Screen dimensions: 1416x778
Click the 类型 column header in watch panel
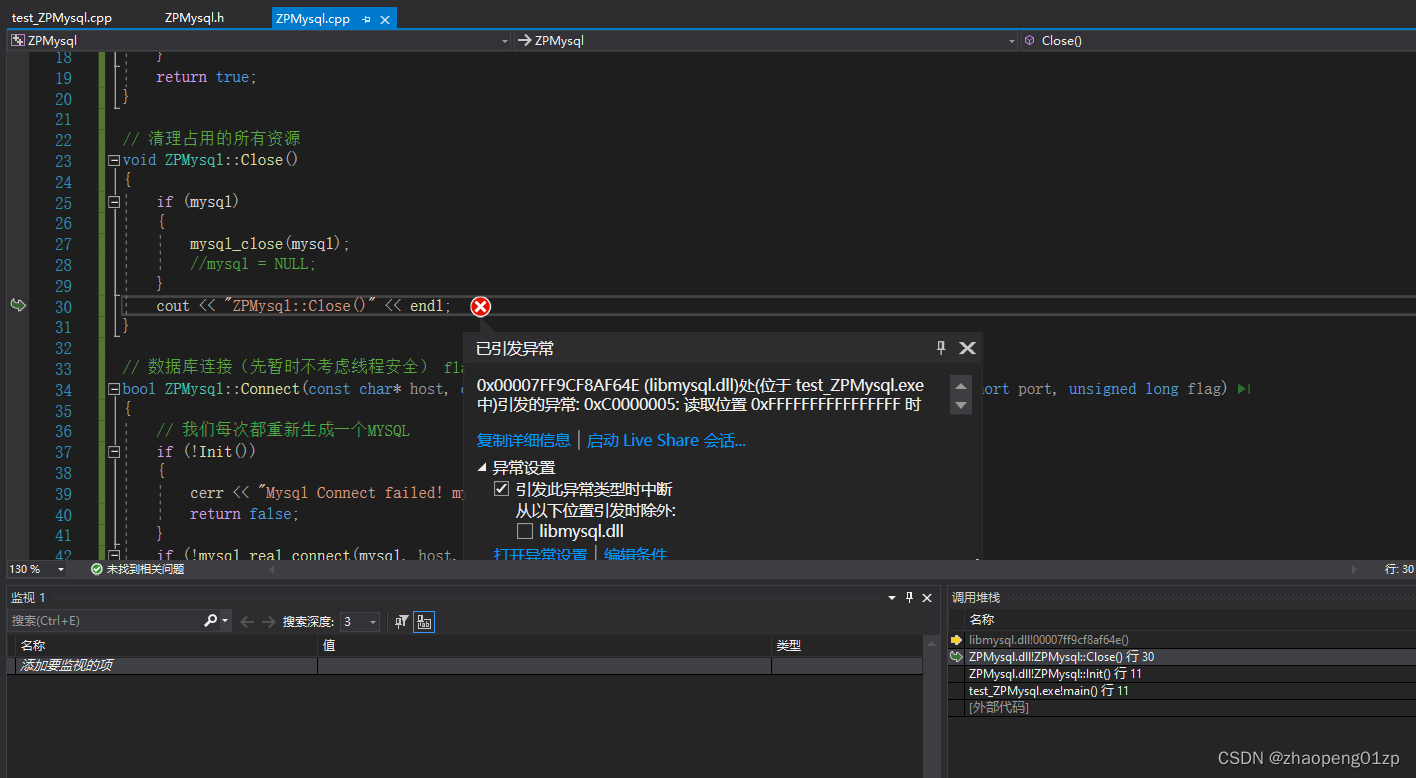pos(847,646)
